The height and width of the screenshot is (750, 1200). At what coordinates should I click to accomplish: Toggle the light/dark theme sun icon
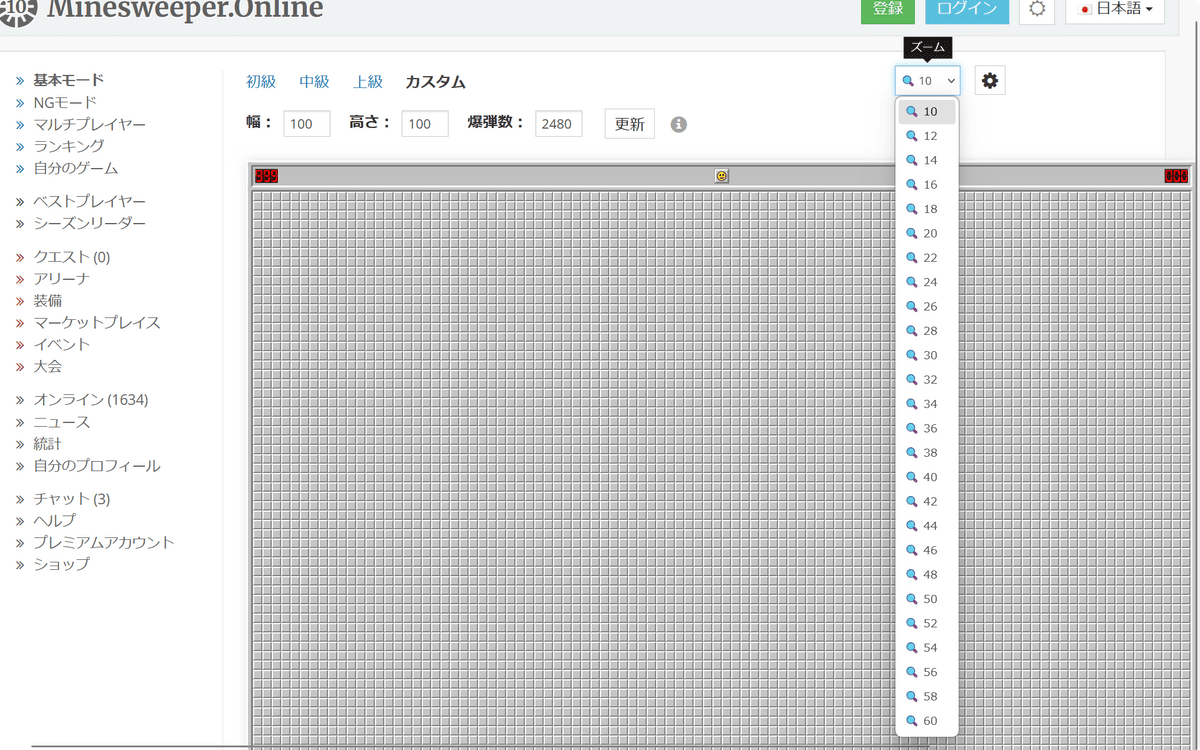(1037, 9)
